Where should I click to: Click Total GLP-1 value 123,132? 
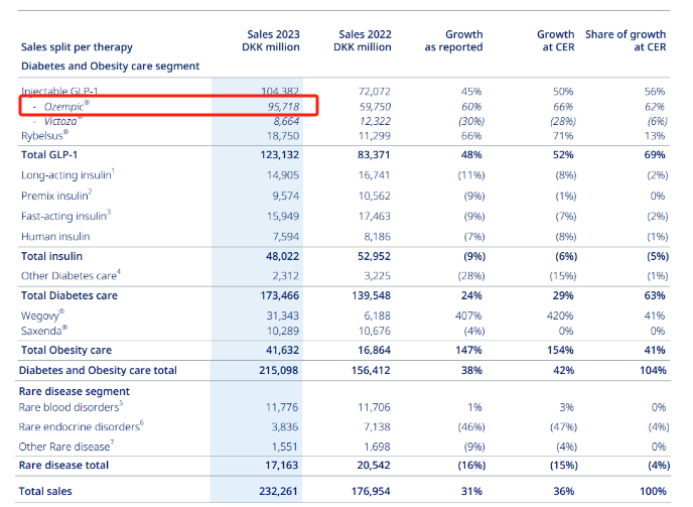click(279, 155)
